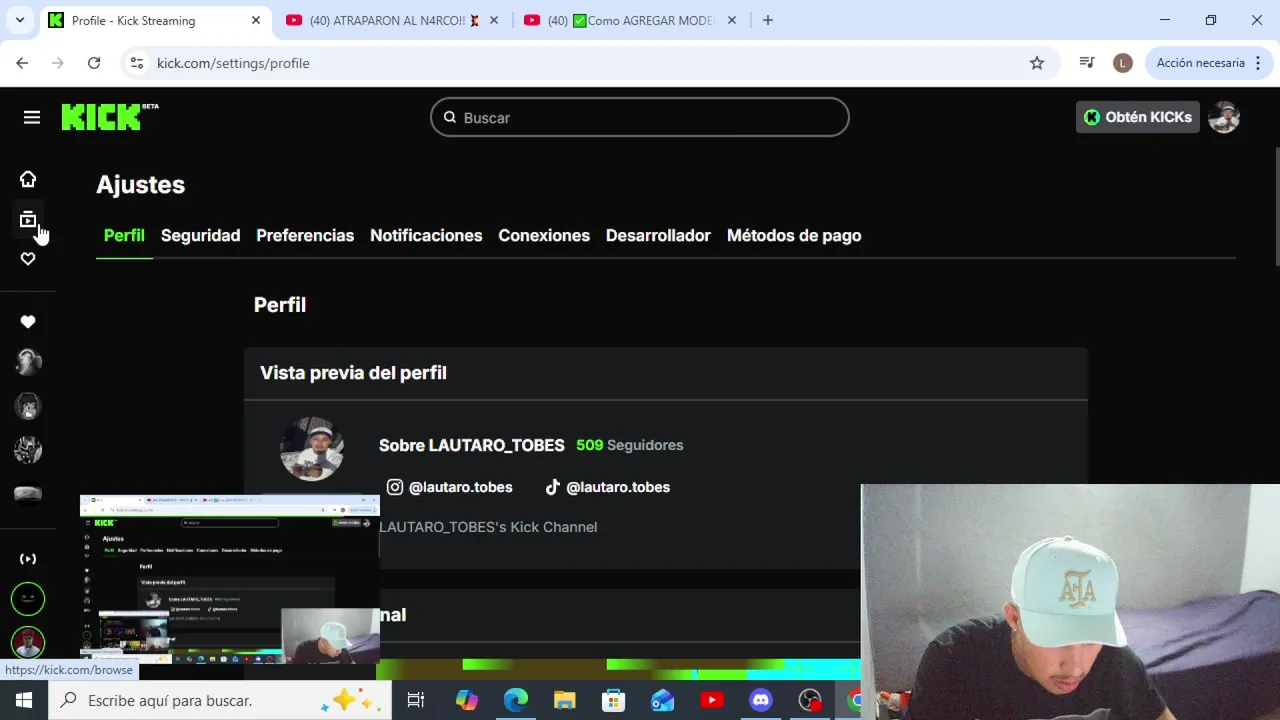
Task: Click the Sobre LAUTARO_TOBES heading
Action: point(472,445)
